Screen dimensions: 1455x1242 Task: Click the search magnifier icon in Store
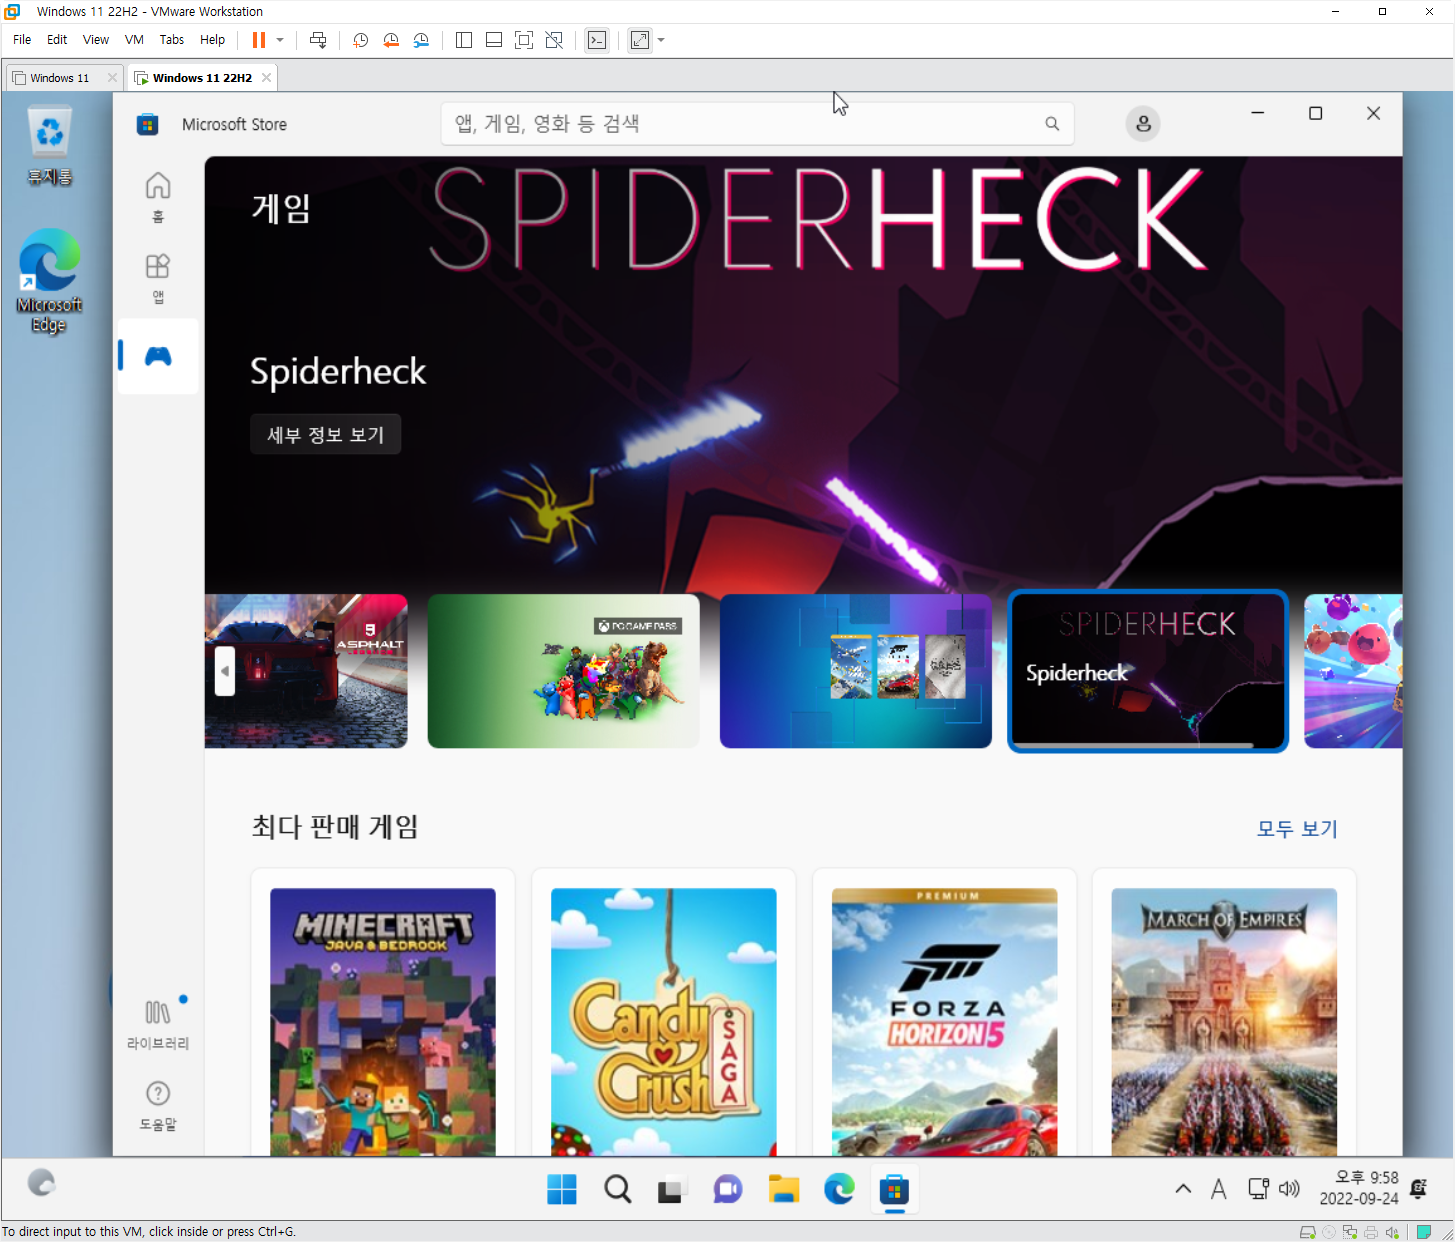tap(1052, 124)
